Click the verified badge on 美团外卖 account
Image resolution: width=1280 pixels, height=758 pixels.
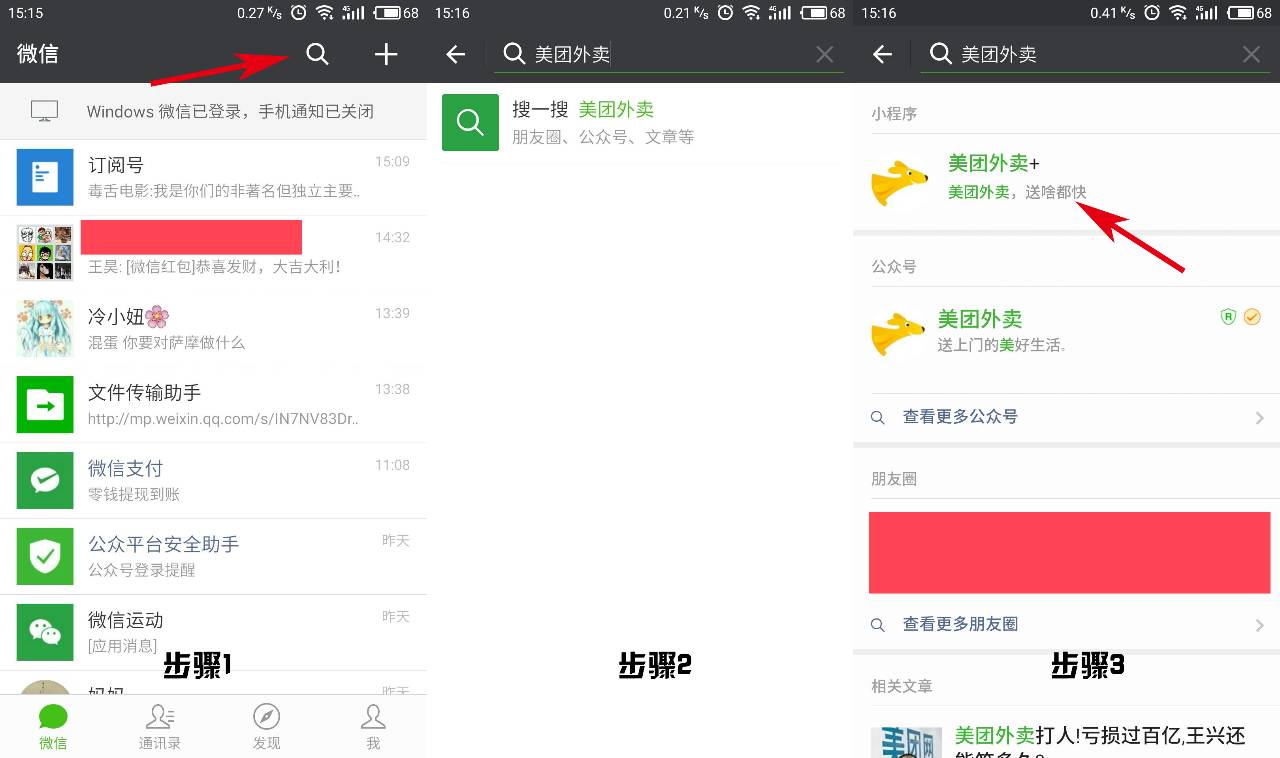pyautogui.click(x=1252, y=316)
